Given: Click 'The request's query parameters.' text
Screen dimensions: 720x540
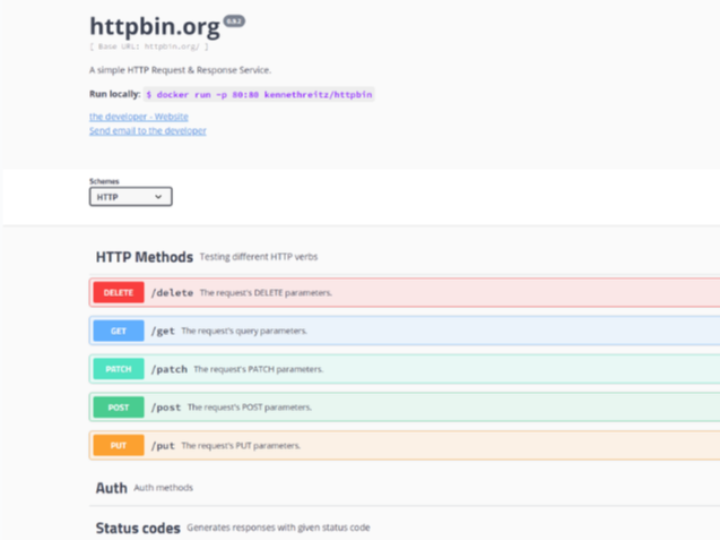Looking at the screenshot, I should coord(244,331).
